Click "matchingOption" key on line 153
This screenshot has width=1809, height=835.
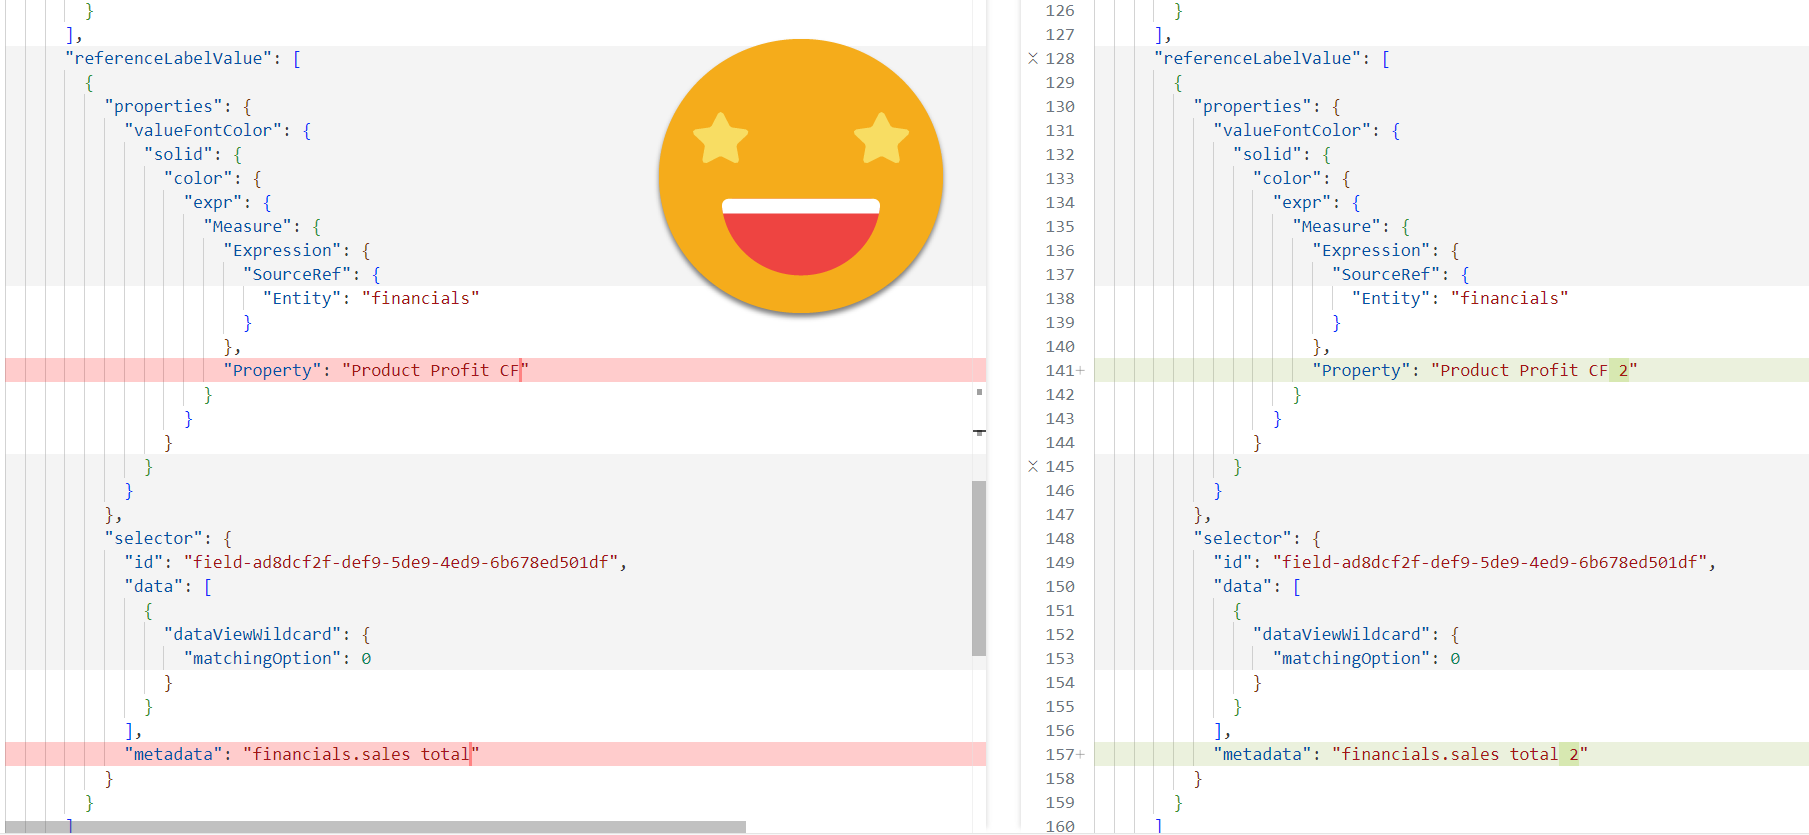tap(1350, 659)
